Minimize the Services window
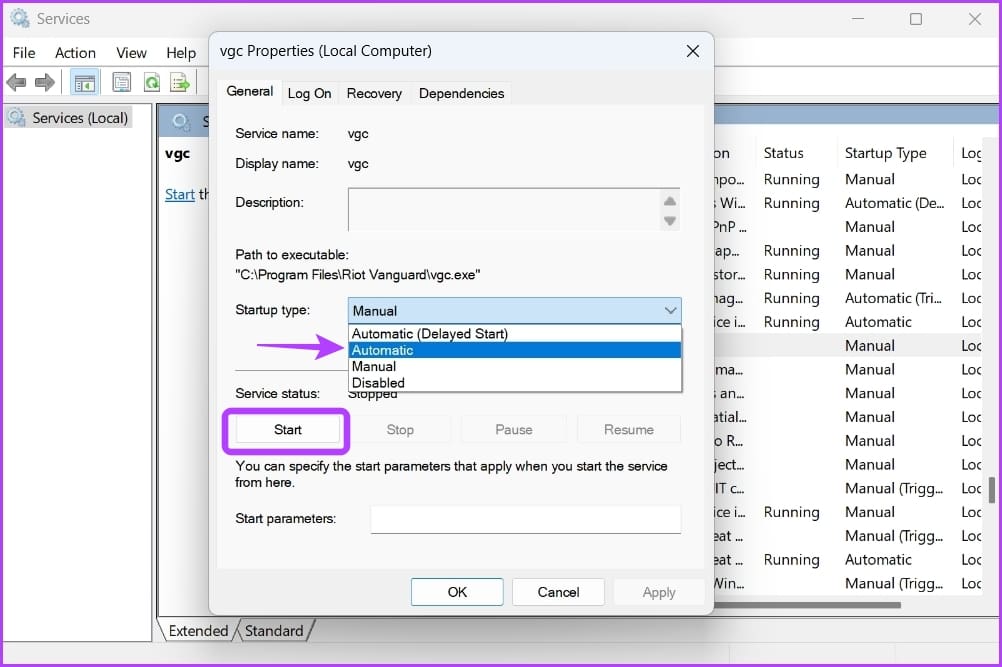This screenshot has width=1002, height=667. click(x=858, y=19)
